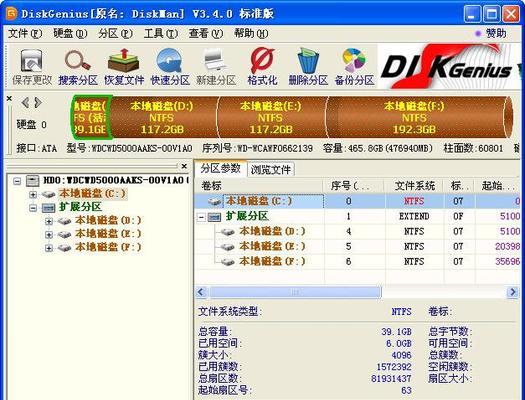The width and height of the screenshot is (525, 400).
Task: Click drive icon of 本地磁盘 (D:) in tree
Action: coord(64,221)
